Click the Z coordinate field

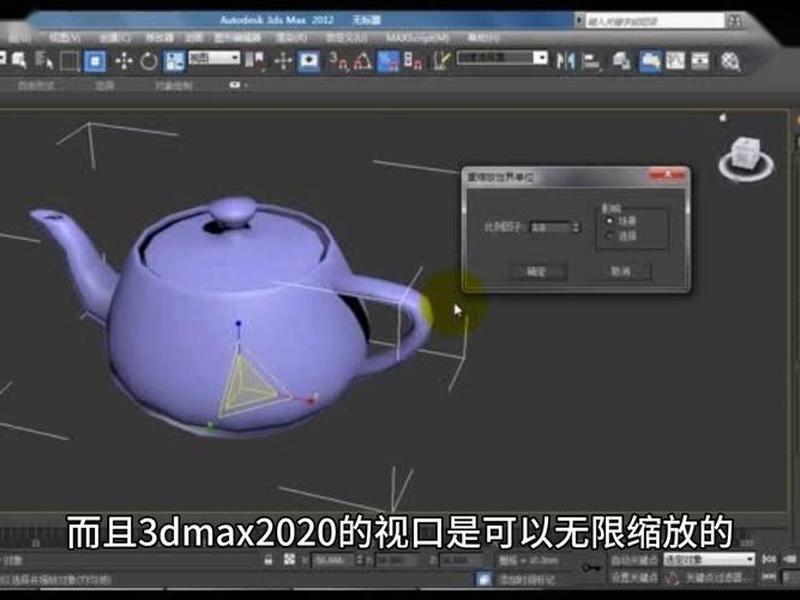(x=460, y=561)
